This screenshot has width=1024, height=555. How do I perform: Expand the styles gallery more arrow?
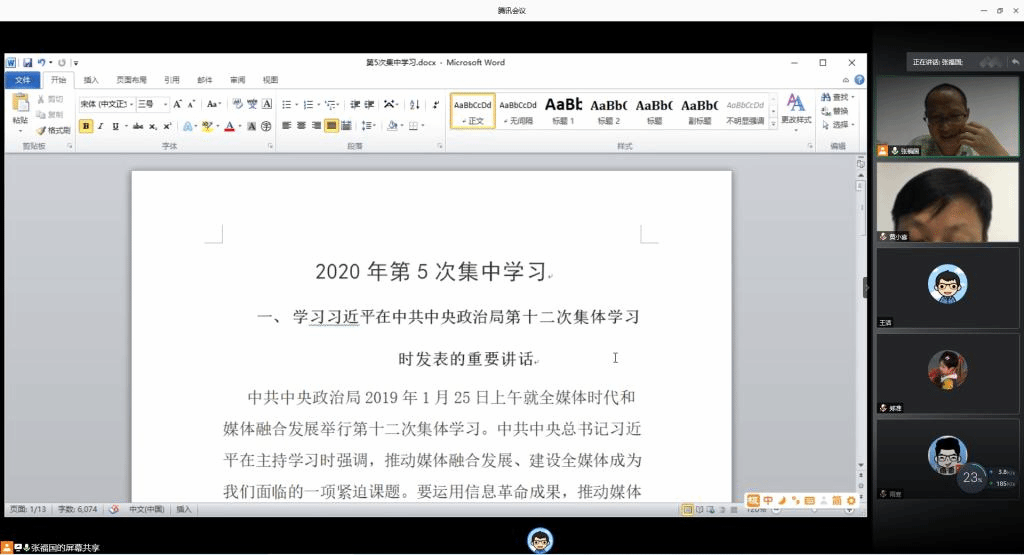[x=772, y=122]
